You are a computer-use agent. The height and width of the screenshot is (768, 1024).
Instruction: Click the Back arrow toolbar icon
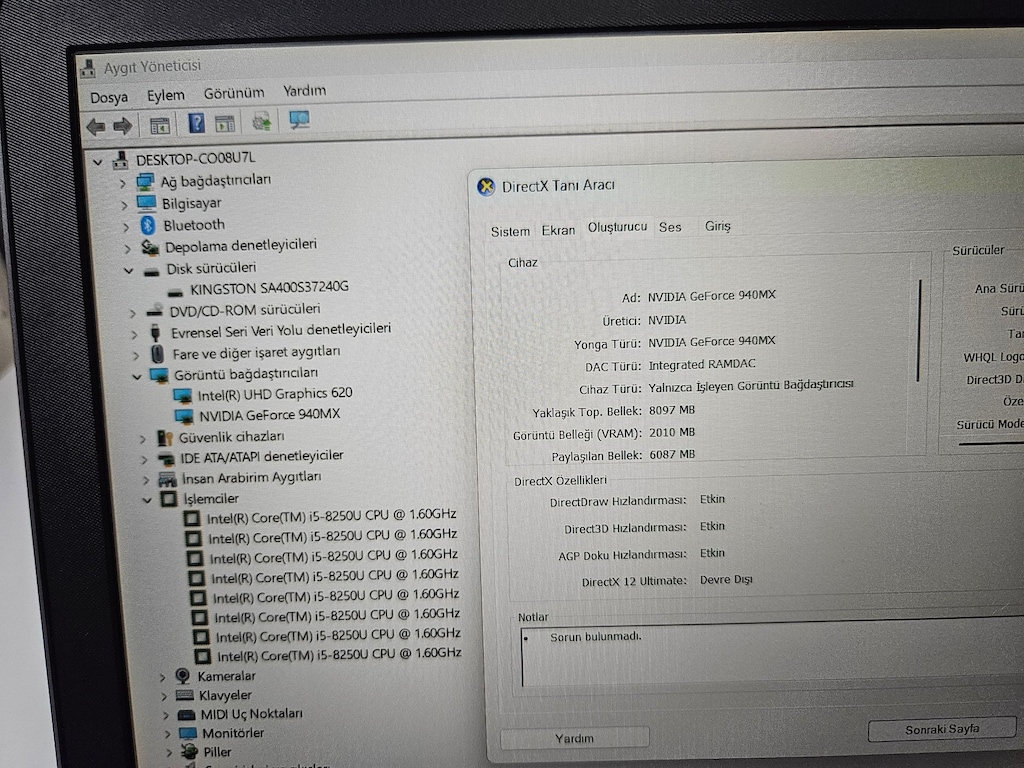pos(96,126)
